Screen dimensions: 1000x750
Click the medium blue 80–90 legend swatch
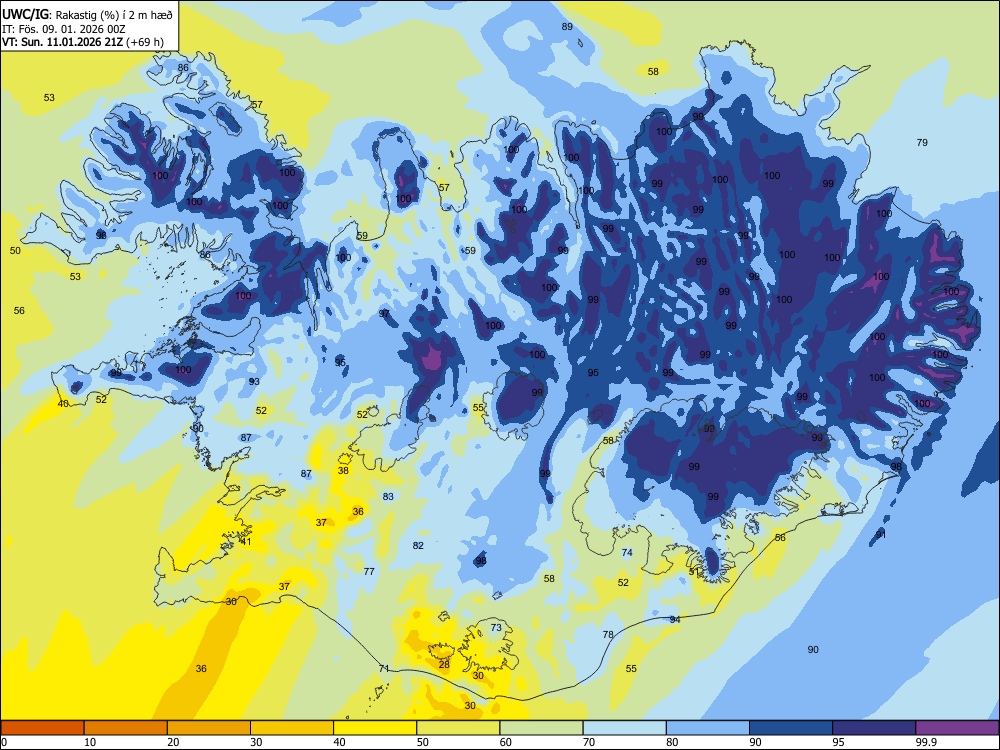[708, 728]
